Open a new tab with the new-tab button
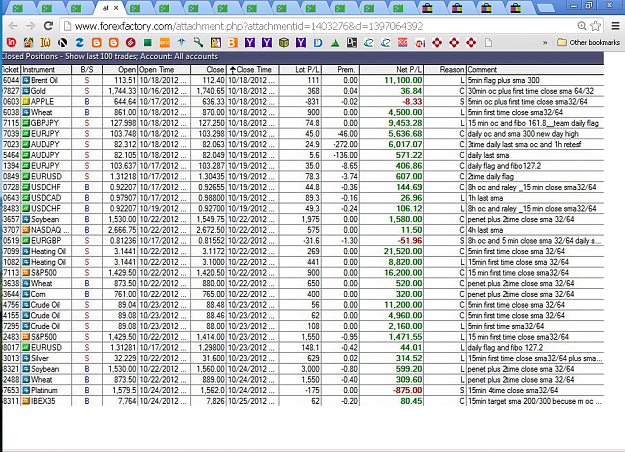Viewport: 625px width, 452px height. 546,8
